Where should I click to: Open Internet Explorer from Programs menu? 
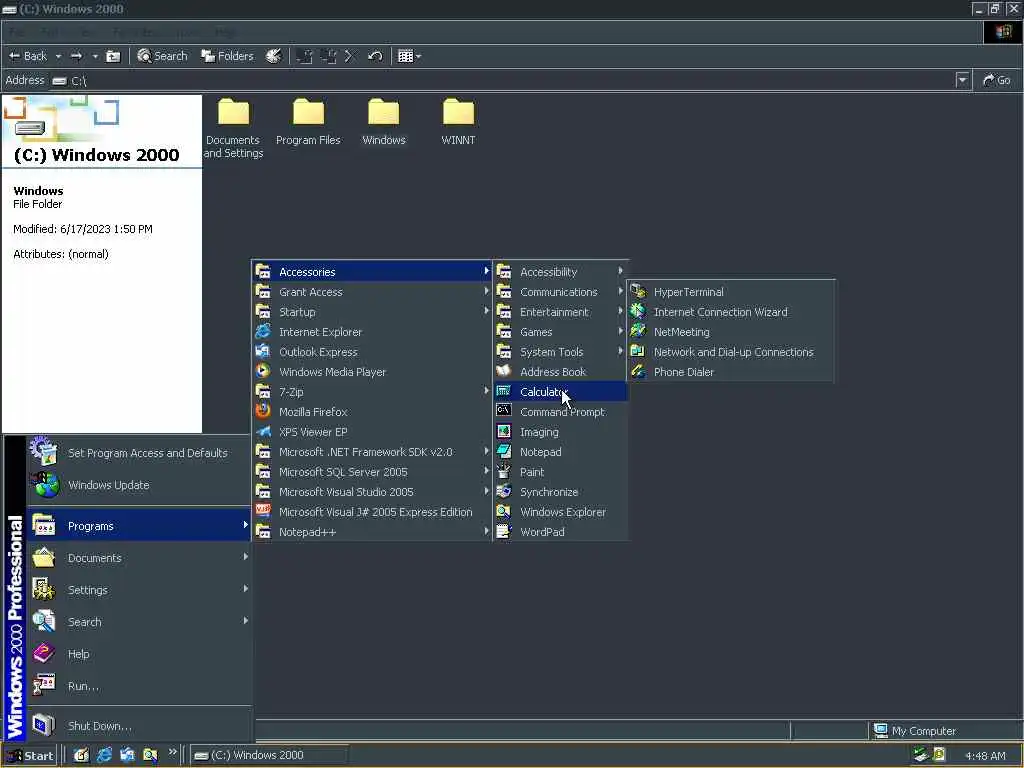click(x=372, y=332)
